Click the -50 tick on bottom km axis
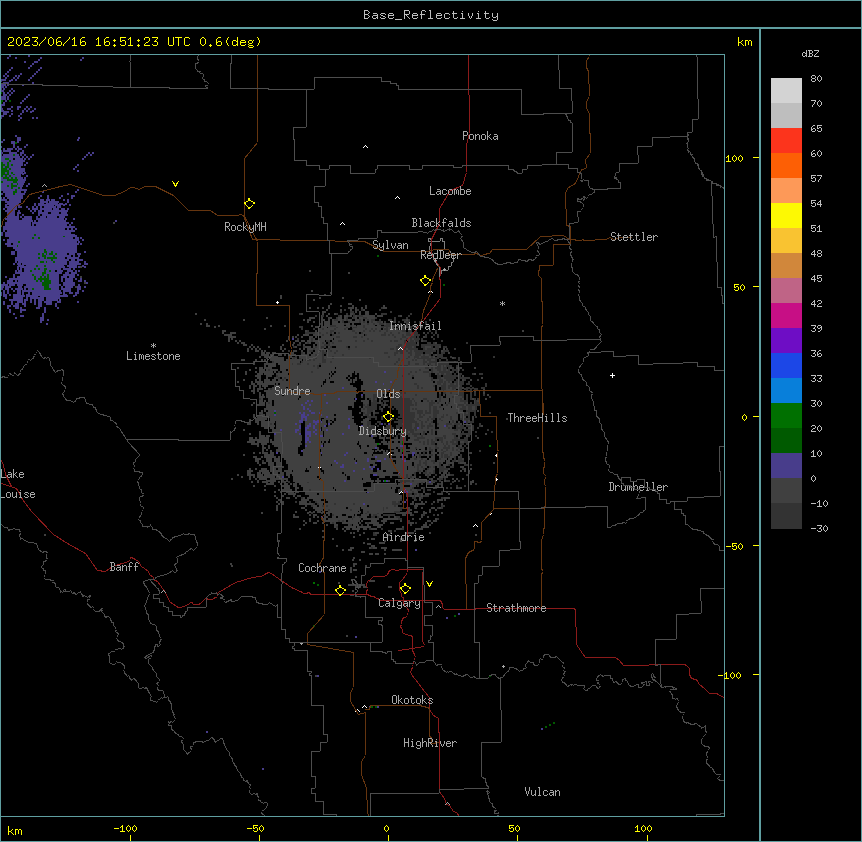 255,828
